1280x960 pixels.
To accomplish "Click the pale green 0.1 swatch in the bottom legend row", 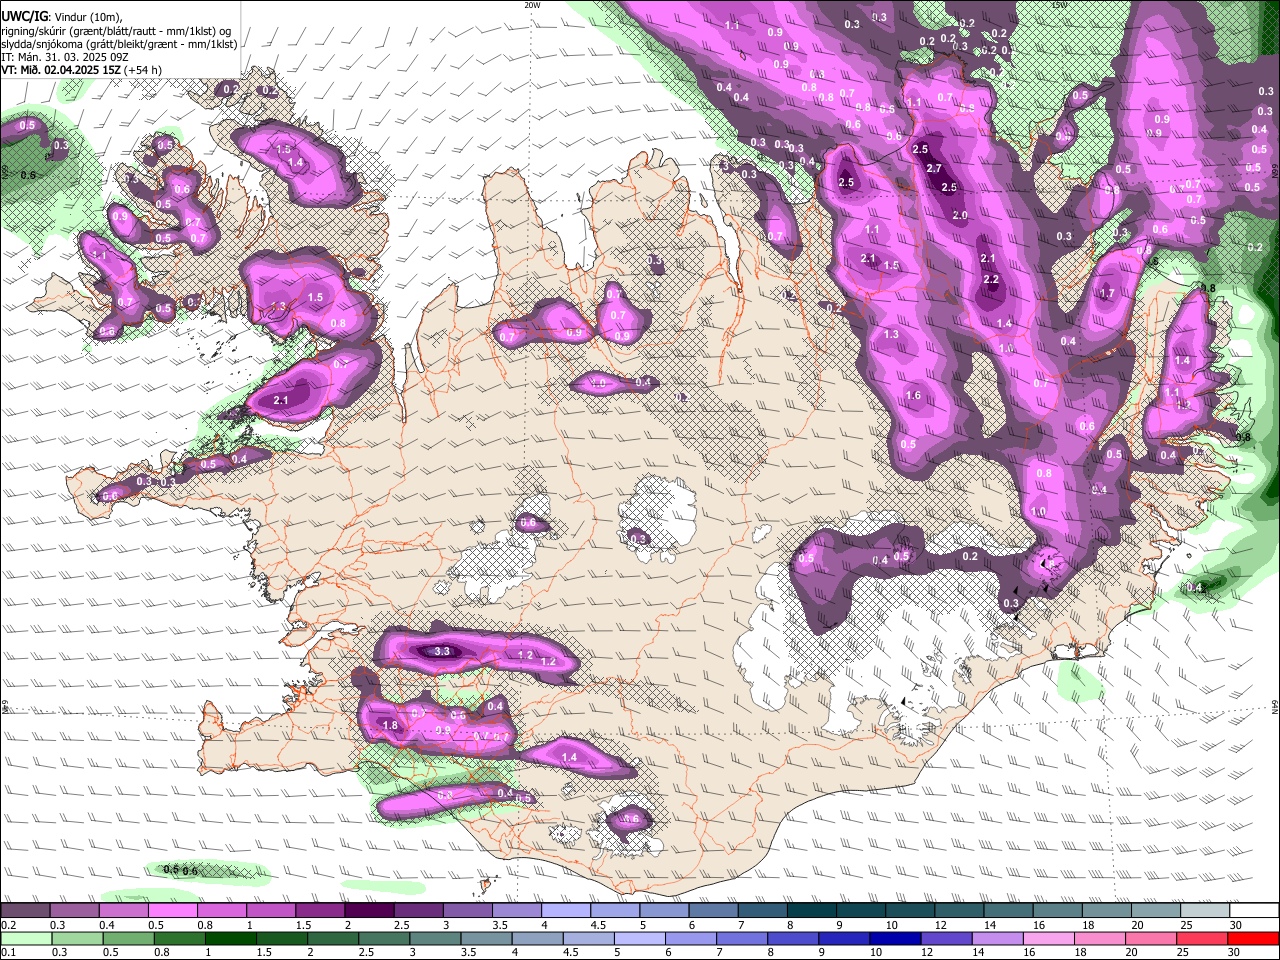I will 27,938.
